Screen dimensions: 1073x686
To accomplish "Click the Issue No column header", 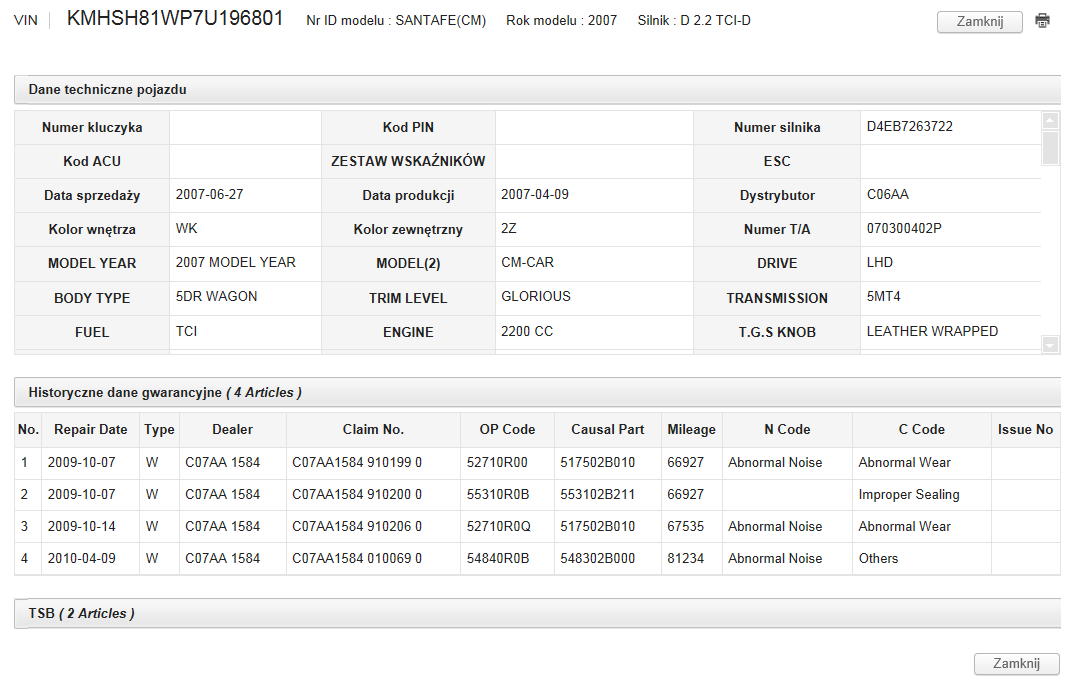I will [1025, 429].
